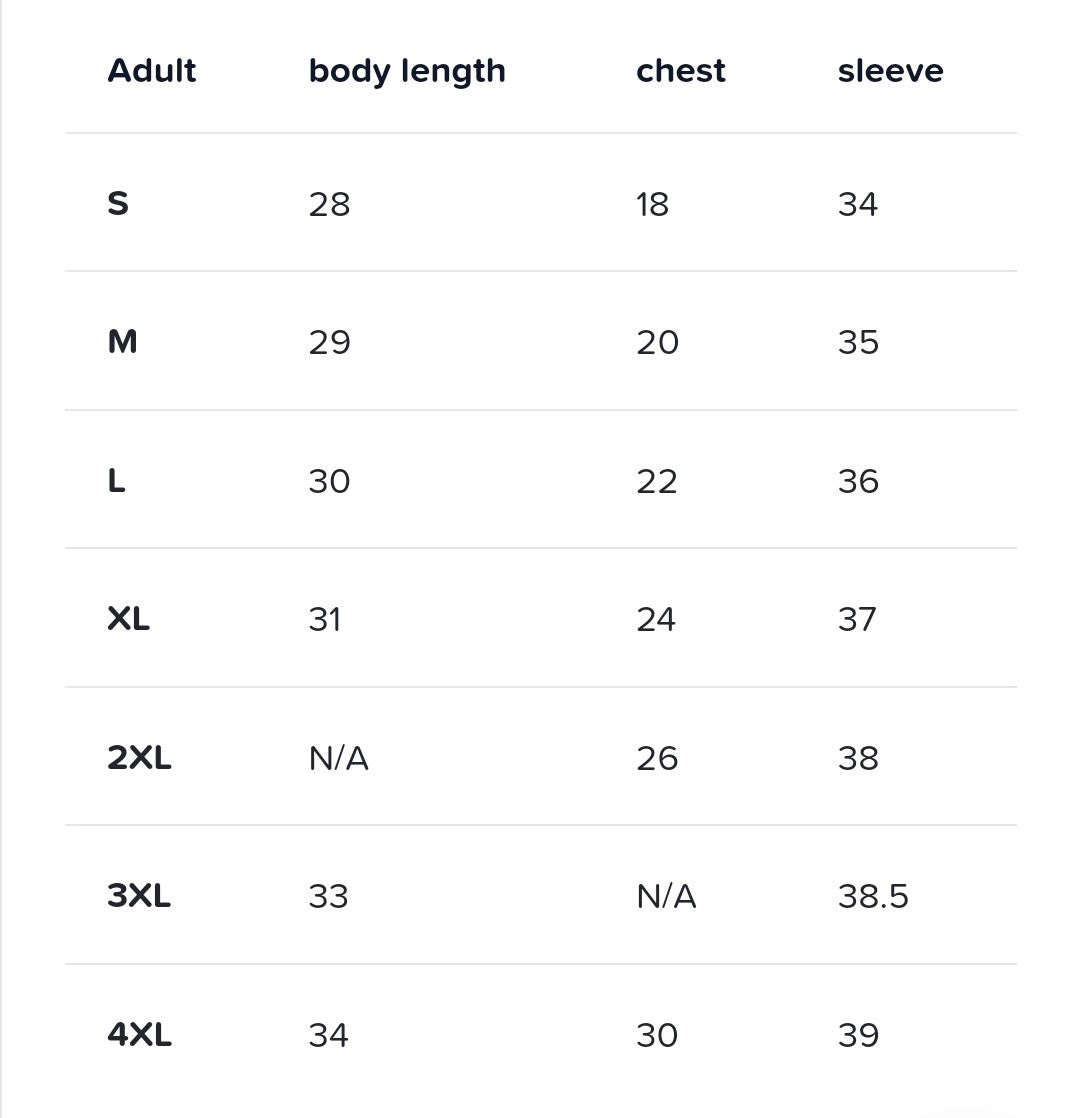The width and height of the screenshot is (1080, 1118).
Task: Select the 3XL size row label
Action: 139,896
